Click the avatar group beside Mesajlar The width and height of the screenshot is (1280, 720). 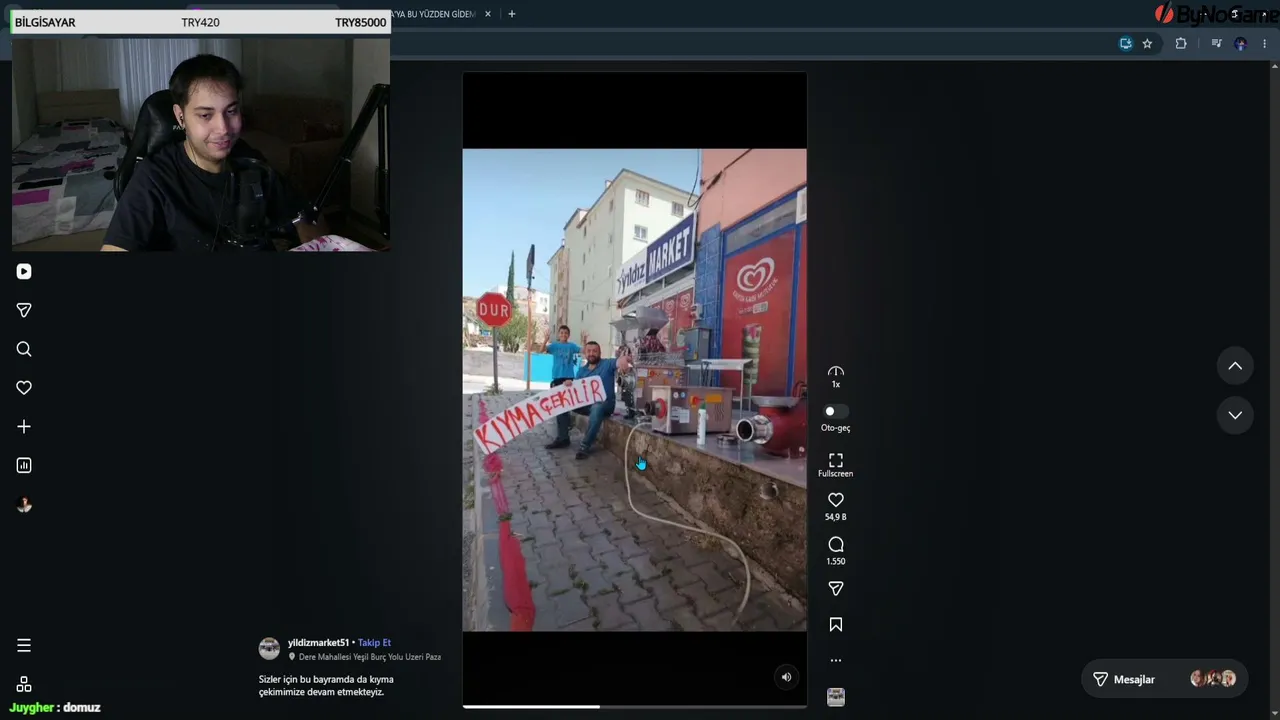pyautogui.click(x=1213, y=679)
